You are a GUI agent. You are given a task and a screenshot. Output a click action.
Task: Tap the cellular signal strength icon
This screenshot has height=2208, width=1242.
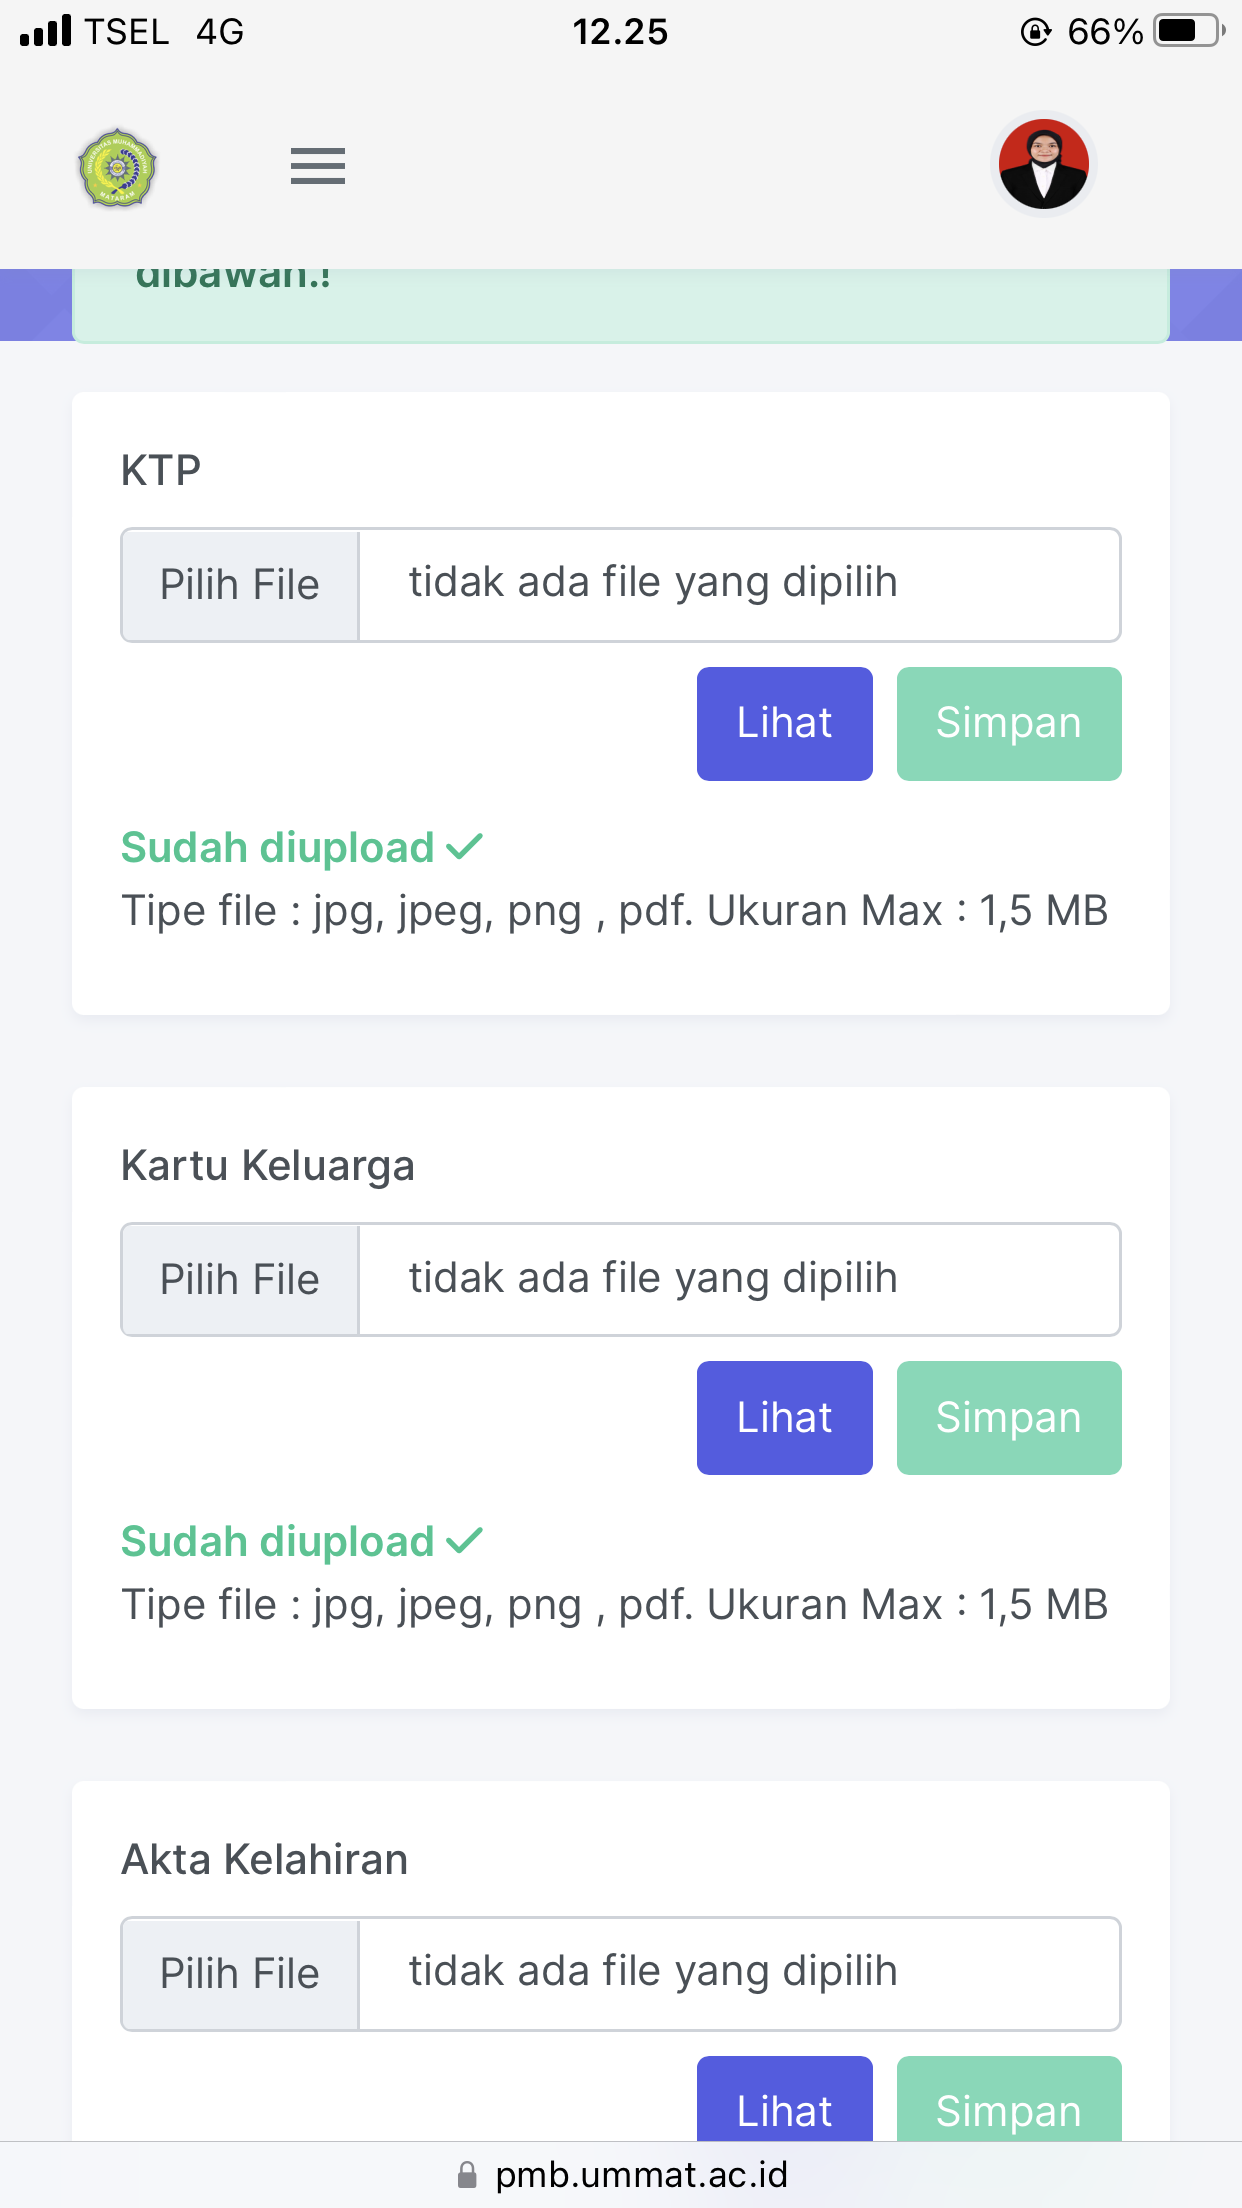(46, 32)
